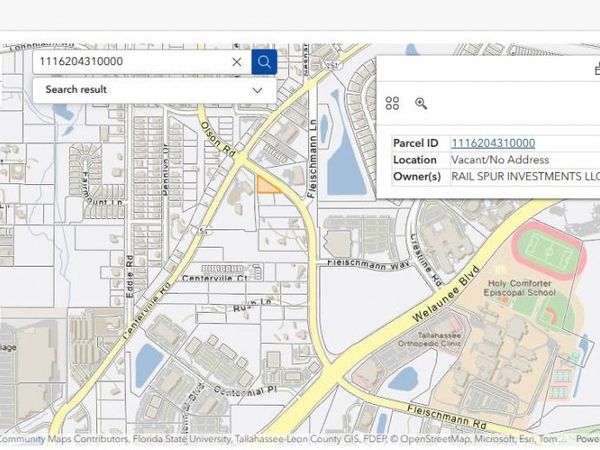Click the Welaunee Blvd road label
600x450 pixels.
point(446,293)
